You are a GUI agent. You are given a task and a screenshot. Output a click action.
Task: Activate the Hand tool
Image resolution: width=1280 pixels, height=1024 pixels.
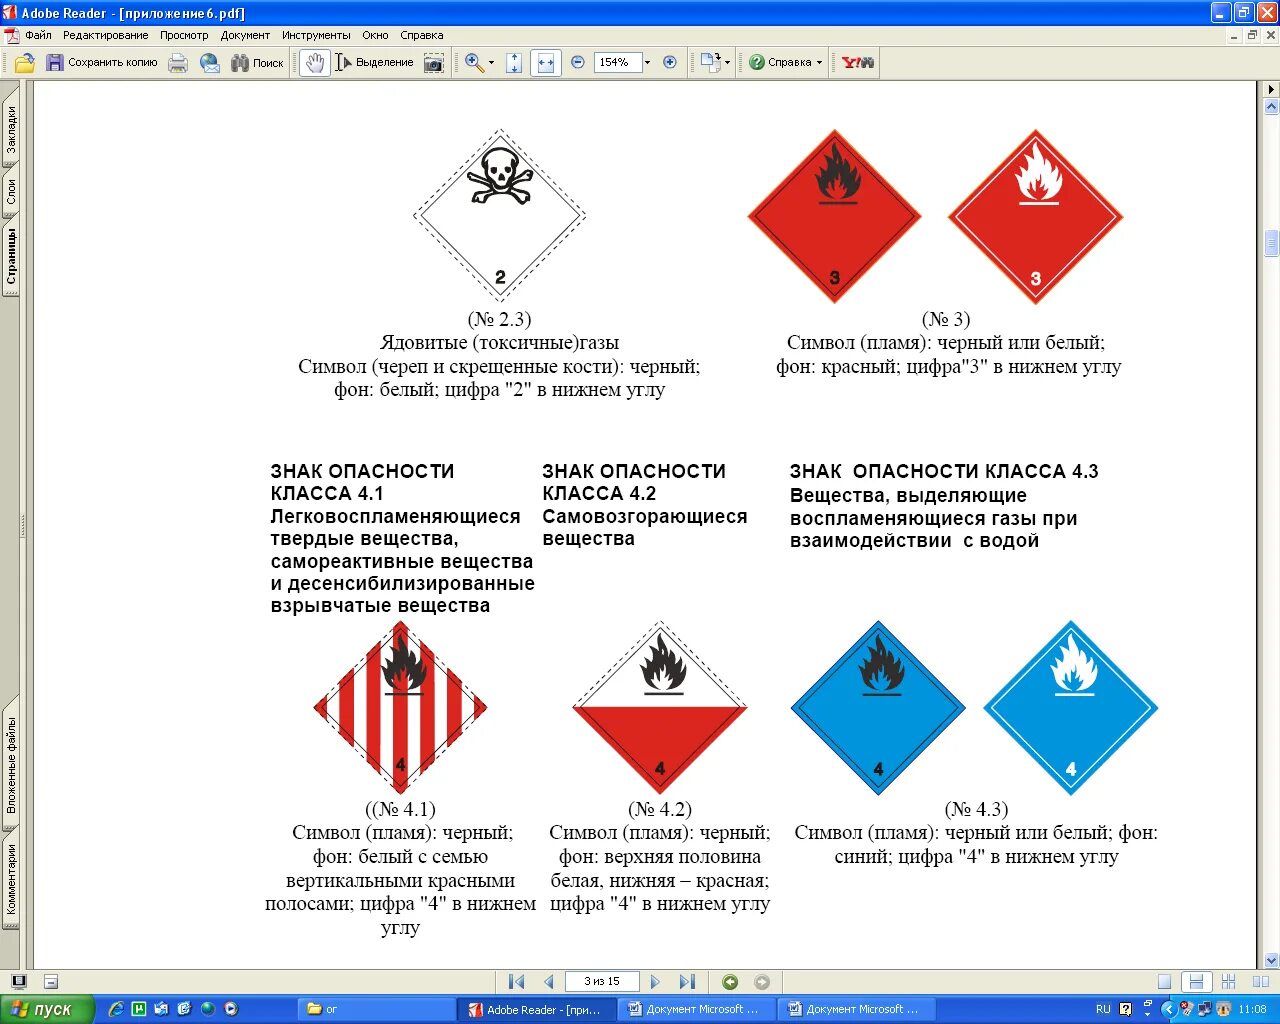pos(315,62)
